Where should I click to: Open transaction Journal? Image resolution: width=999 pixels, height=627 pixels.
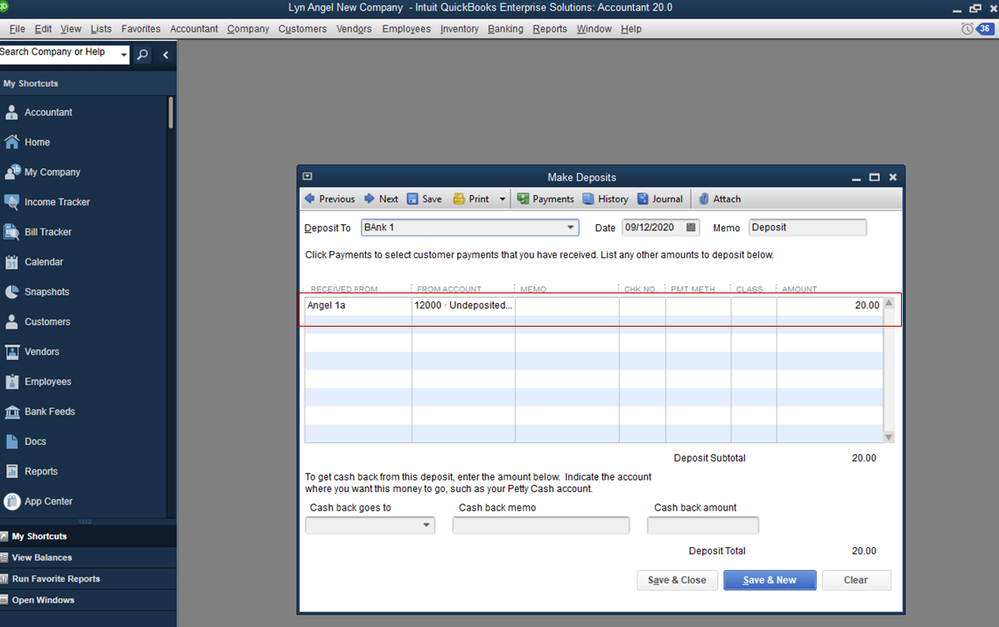(x=660, y=199)
